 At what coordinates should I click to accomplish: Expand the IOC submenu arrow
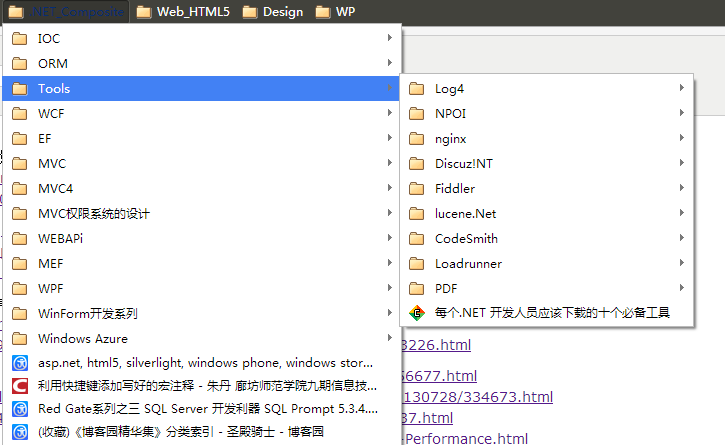point(390,37)
